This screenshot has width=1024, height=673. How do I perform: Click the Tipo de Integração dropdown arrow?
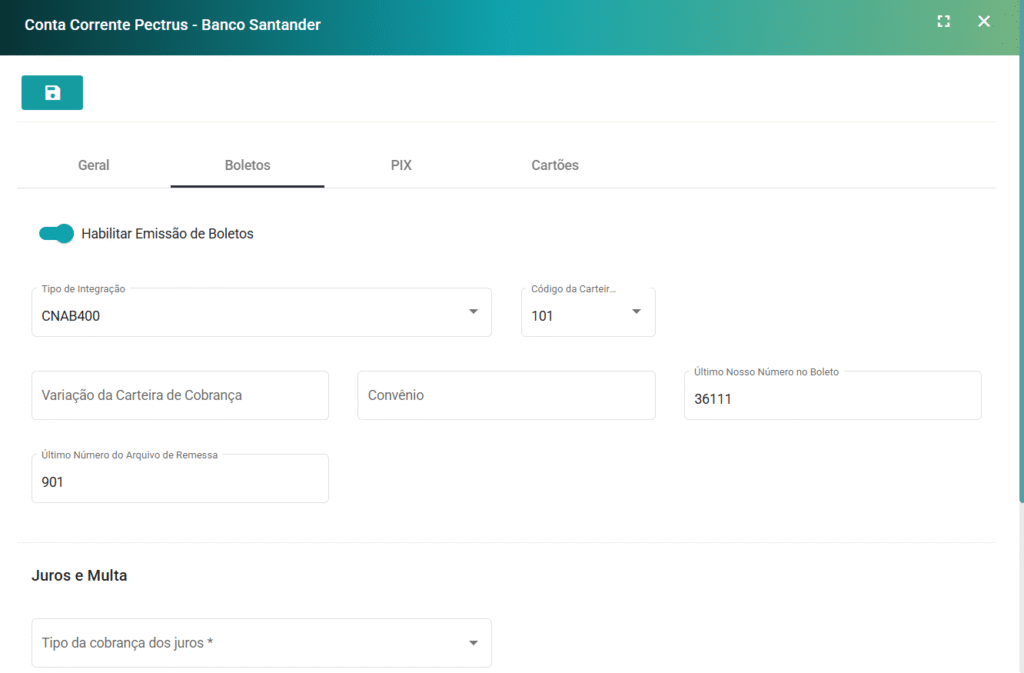point(473,312)
